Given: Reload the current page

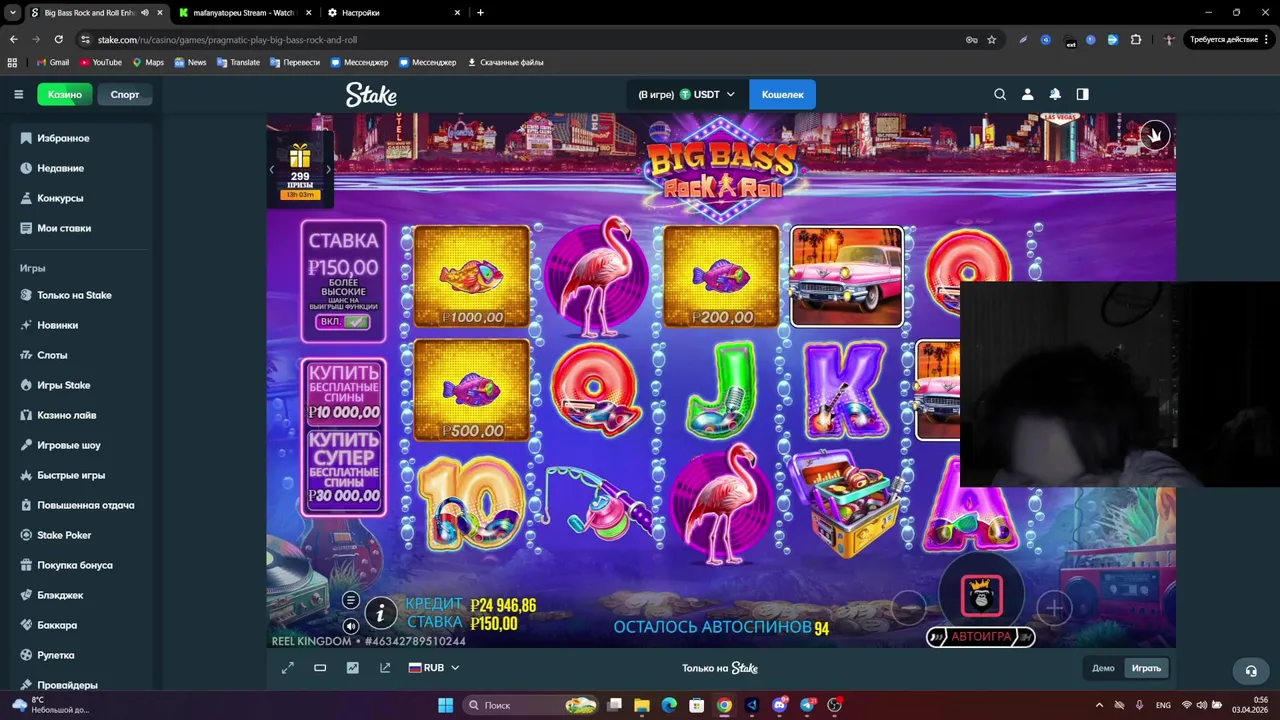Looking at the screenshot, I should pos(58,40).
